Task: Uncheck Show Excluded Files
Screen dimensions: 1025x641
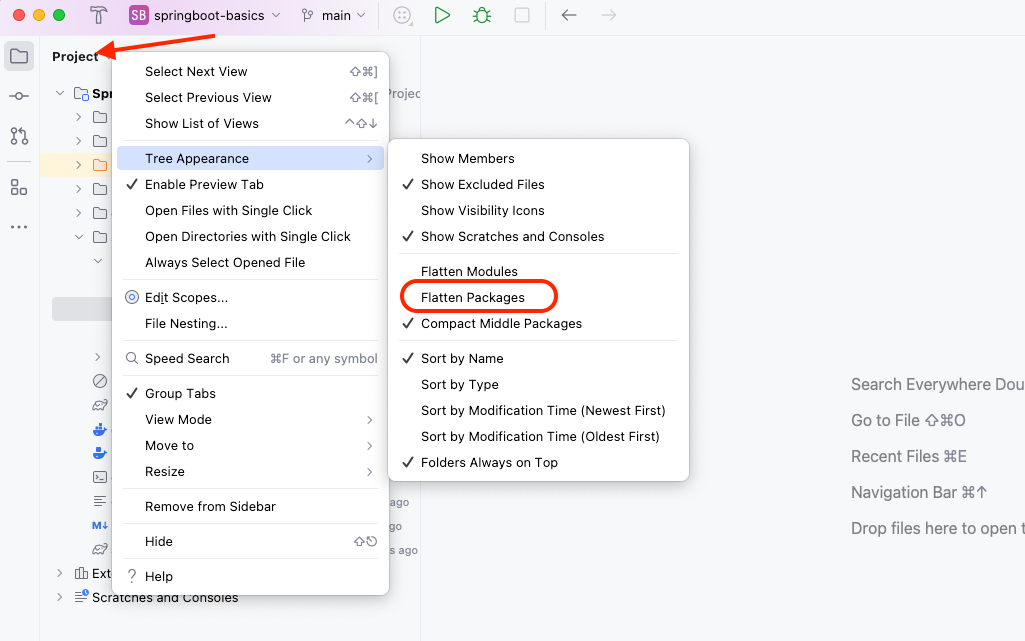Action: coord(482,184)
